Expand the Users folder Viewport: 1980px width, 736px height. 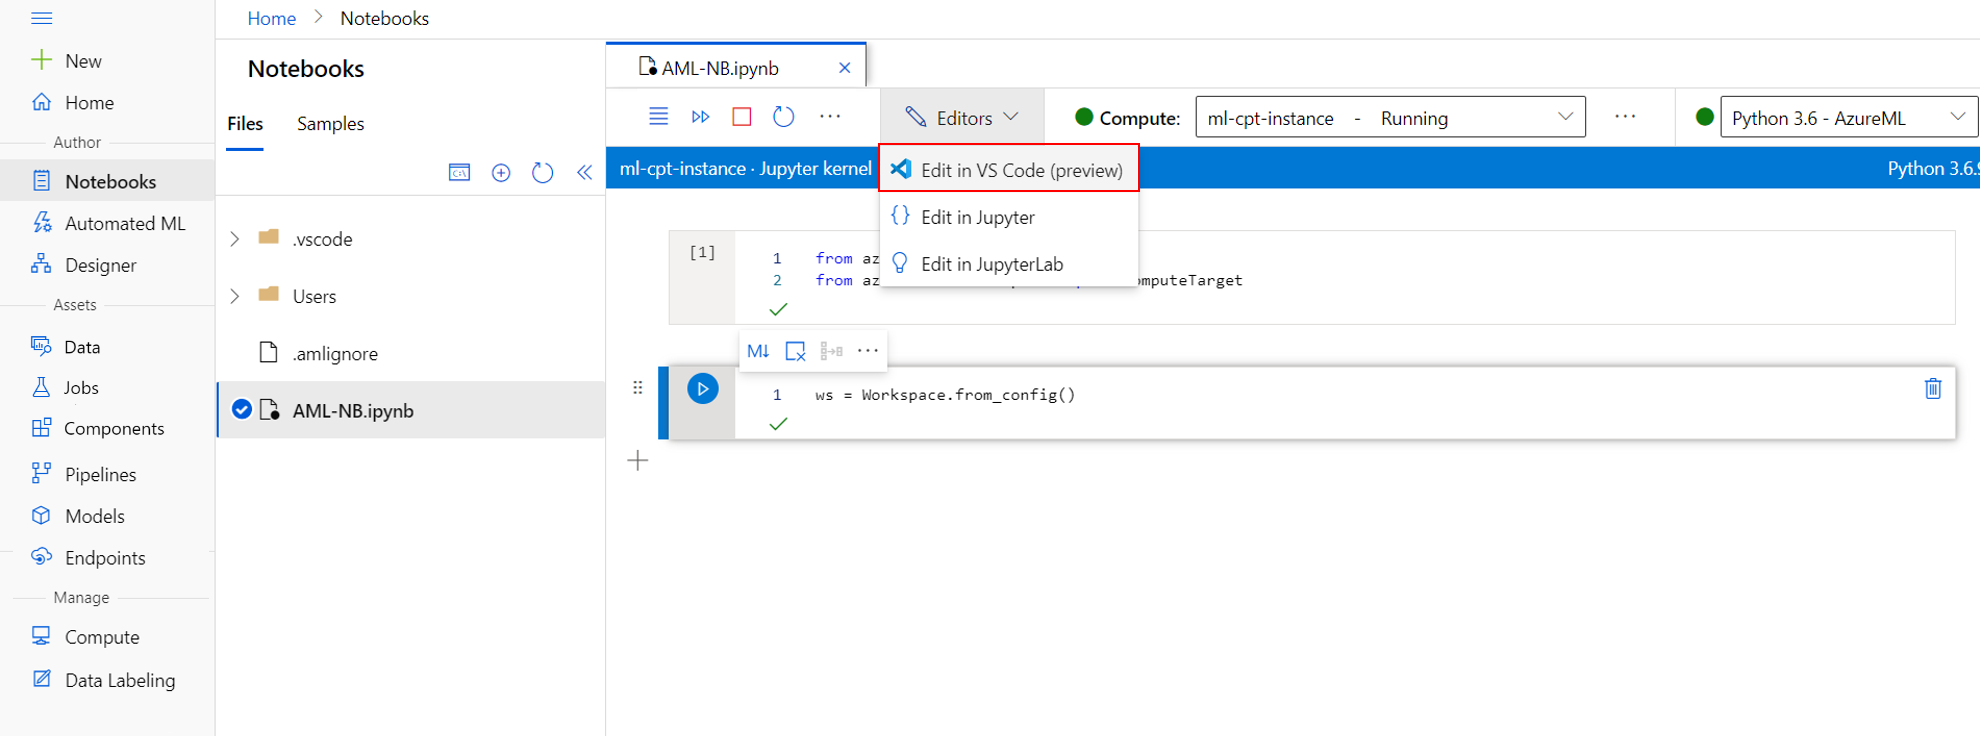pyautogui.click(x=235, y=296)
